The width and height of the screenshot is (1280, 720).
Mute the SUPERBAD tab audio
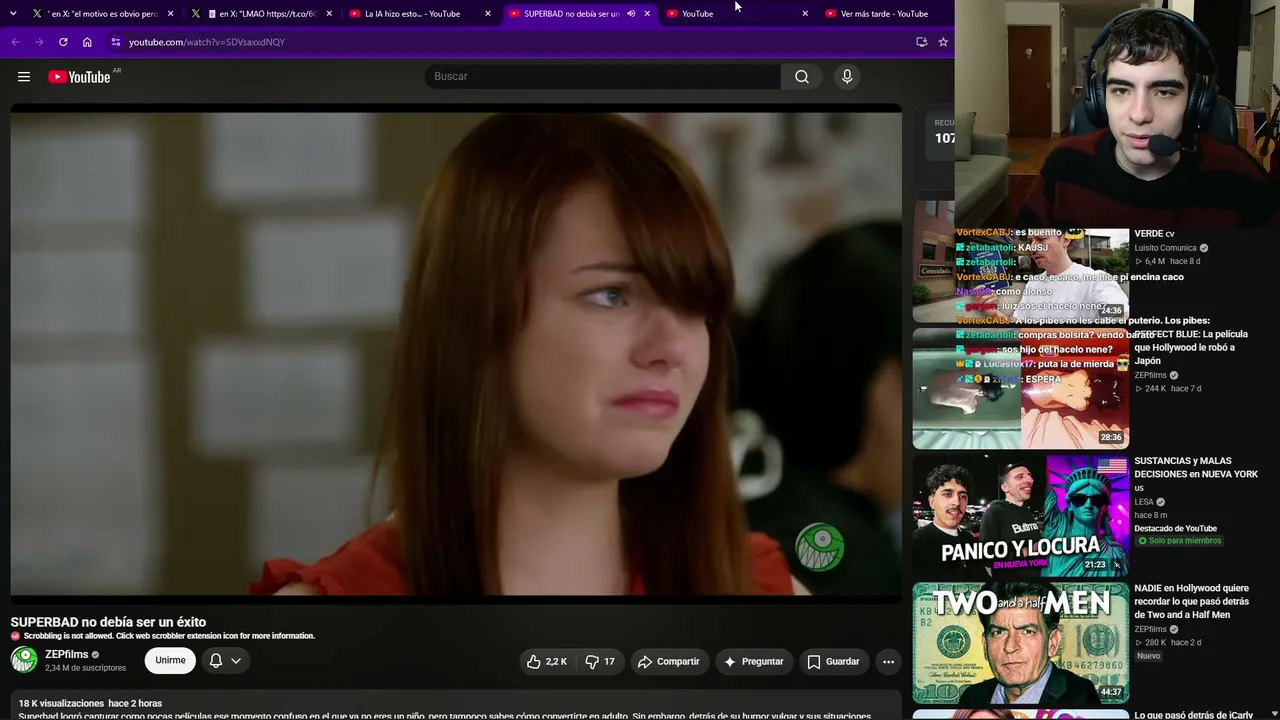[x=631, y=14]
